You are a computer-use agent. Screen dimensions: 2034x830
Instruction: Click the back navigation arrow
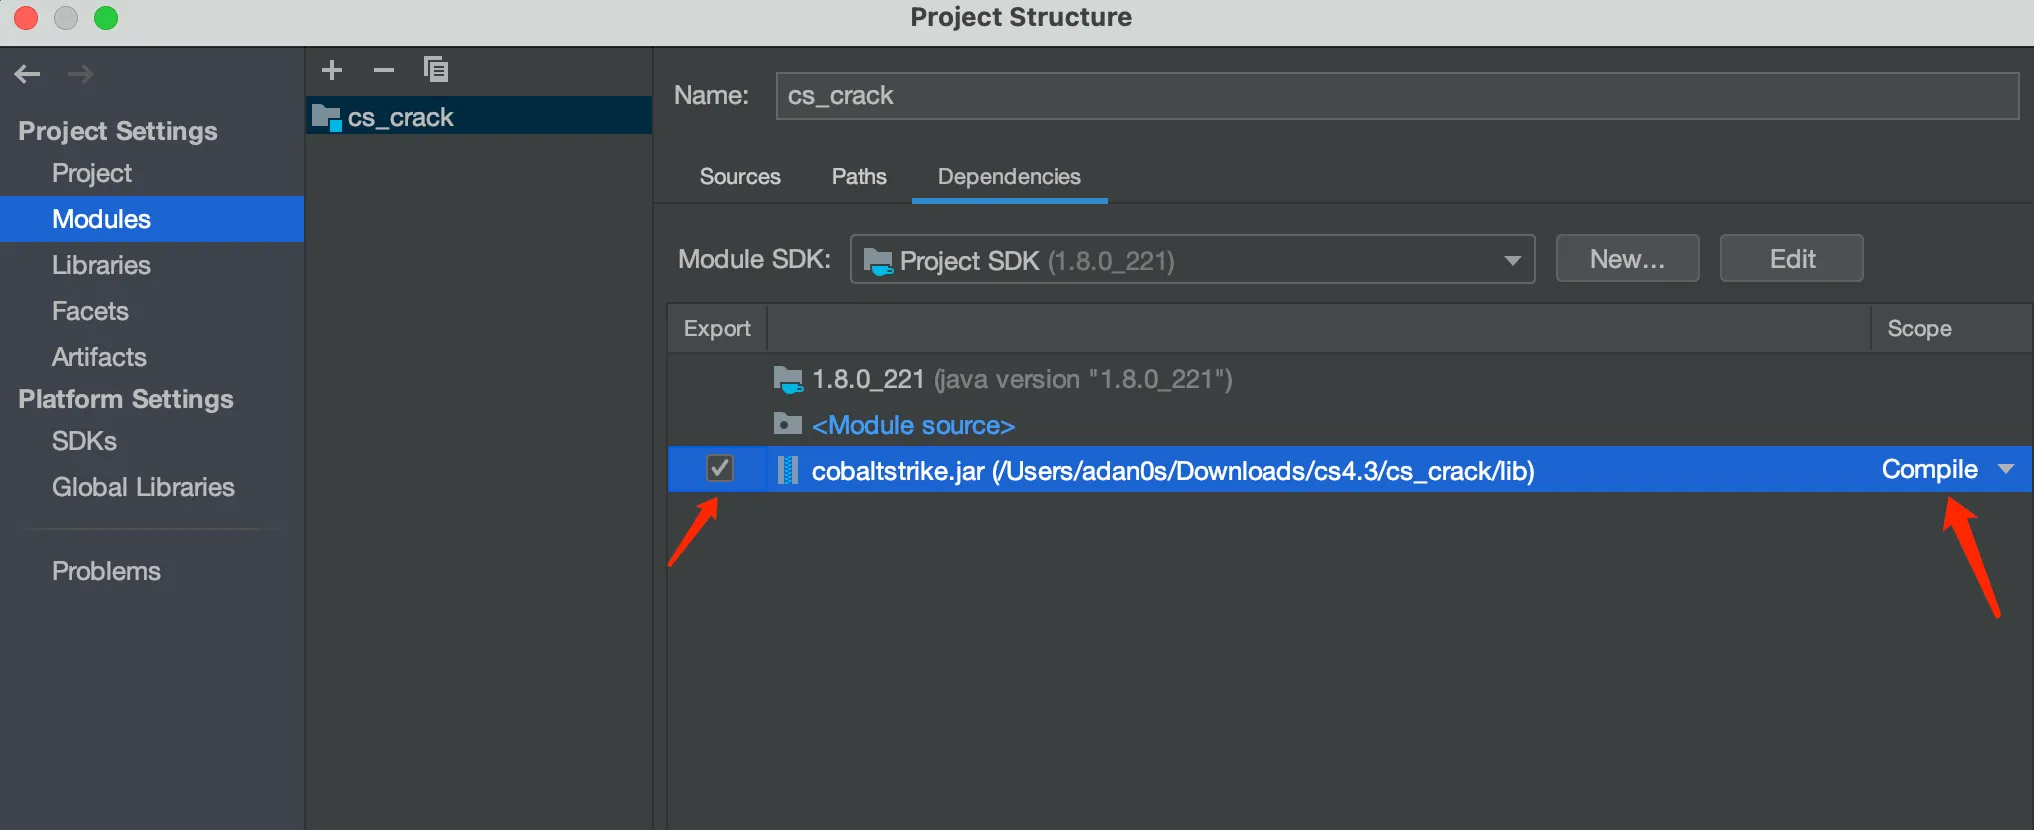tap(27, 74)
